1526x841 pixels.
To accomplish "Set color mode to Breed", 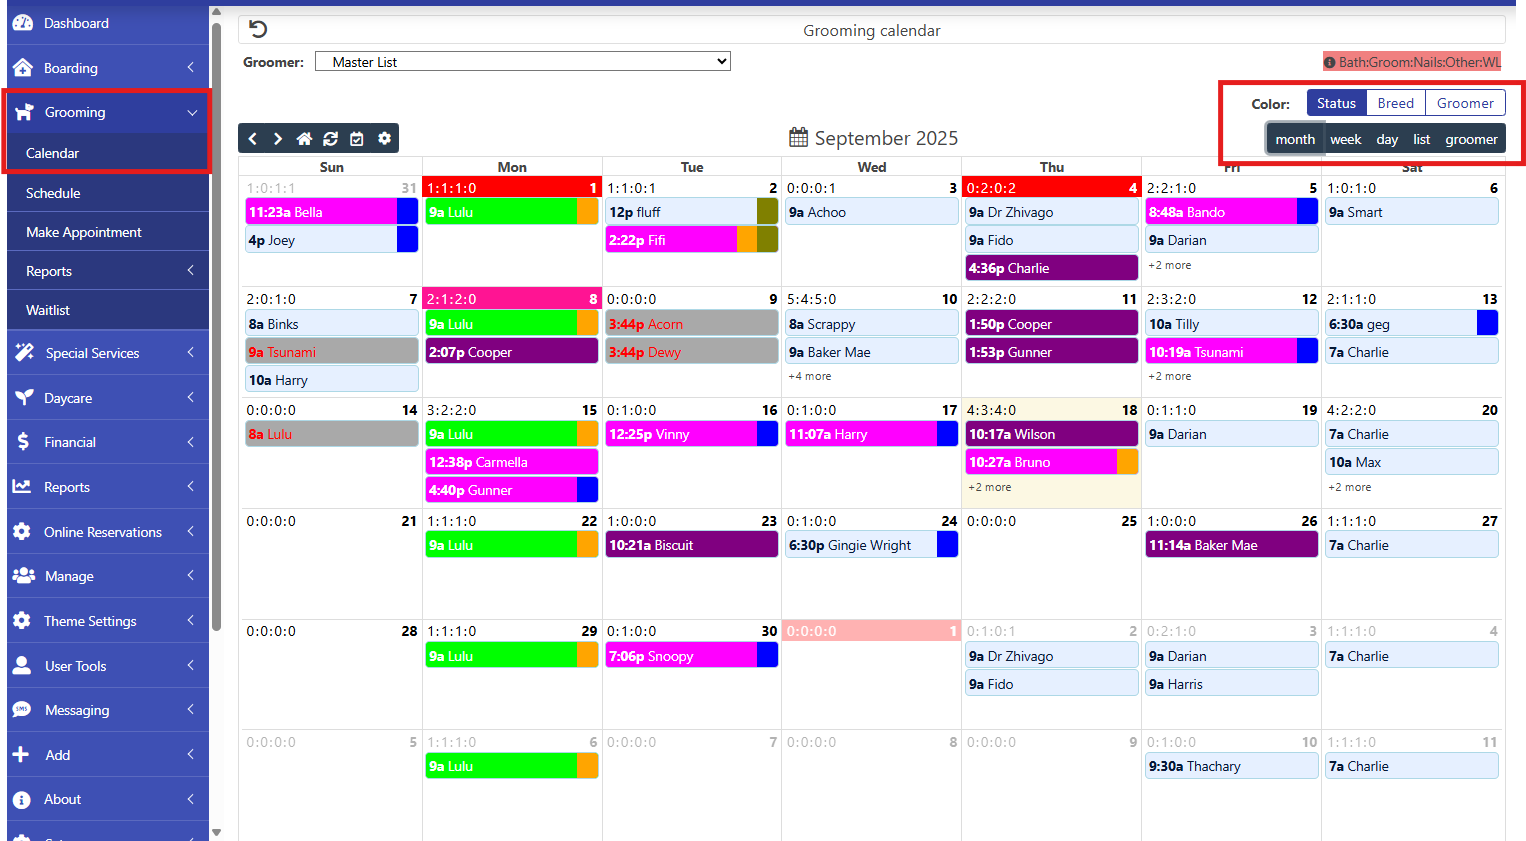I will point(1395,103).
